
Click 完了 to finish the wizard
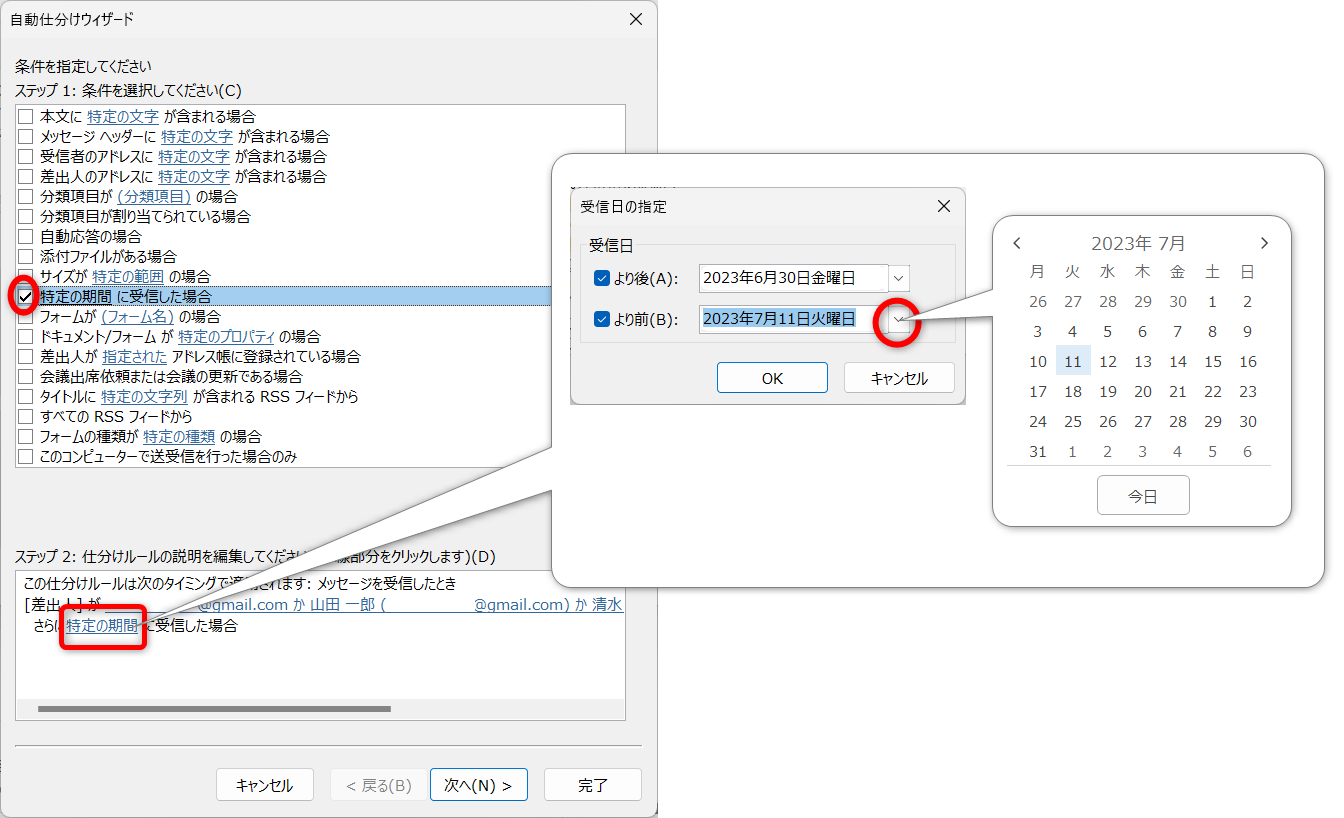(593, 785)
